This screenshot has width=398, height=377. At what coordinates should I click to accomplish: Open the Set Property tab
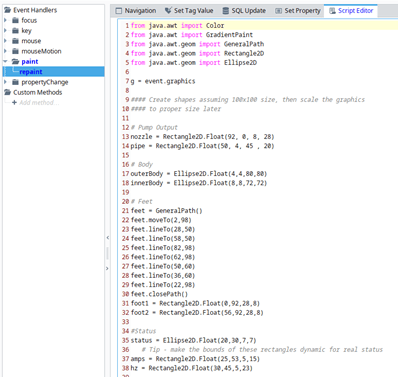298,11
